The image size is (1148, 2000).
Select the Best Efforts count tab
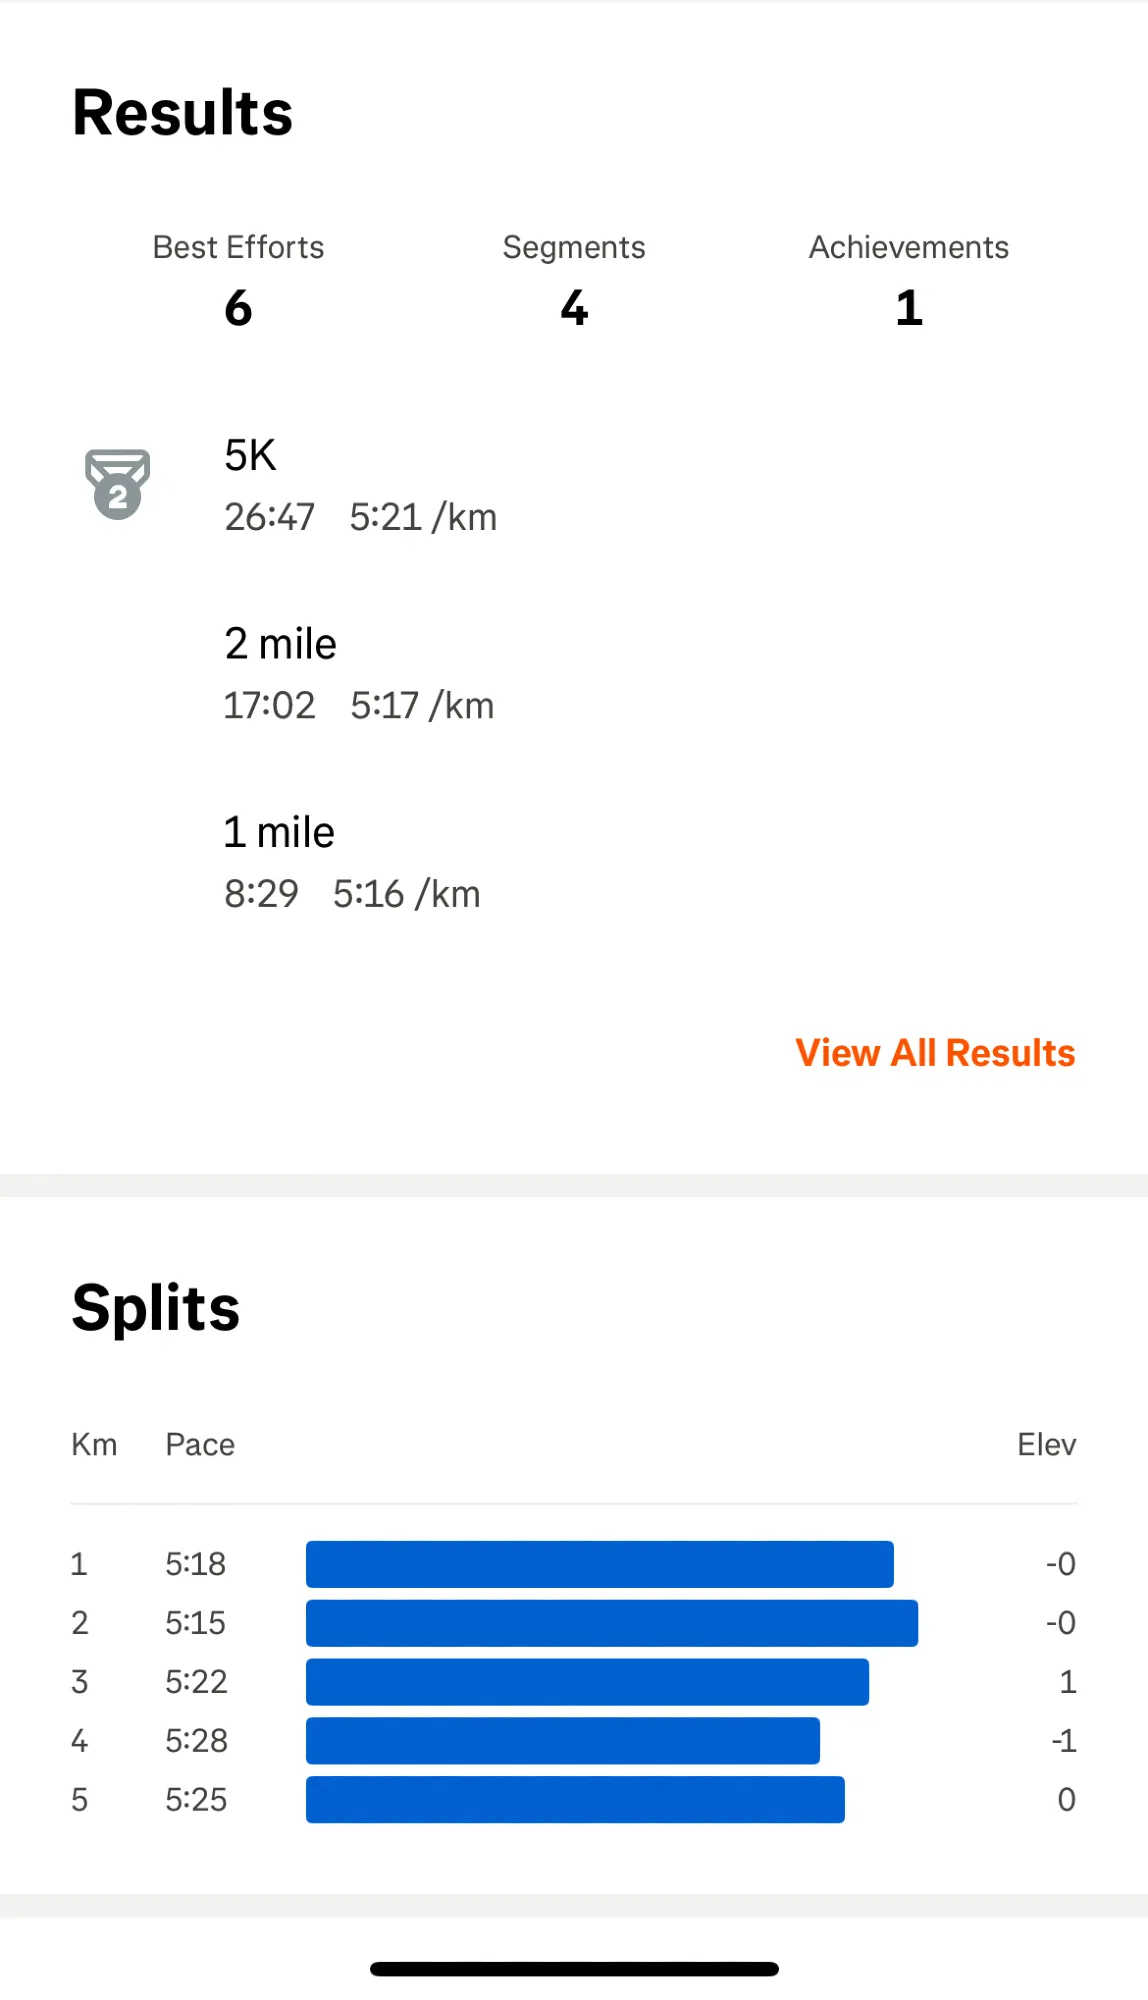click(x=238, y=281)
